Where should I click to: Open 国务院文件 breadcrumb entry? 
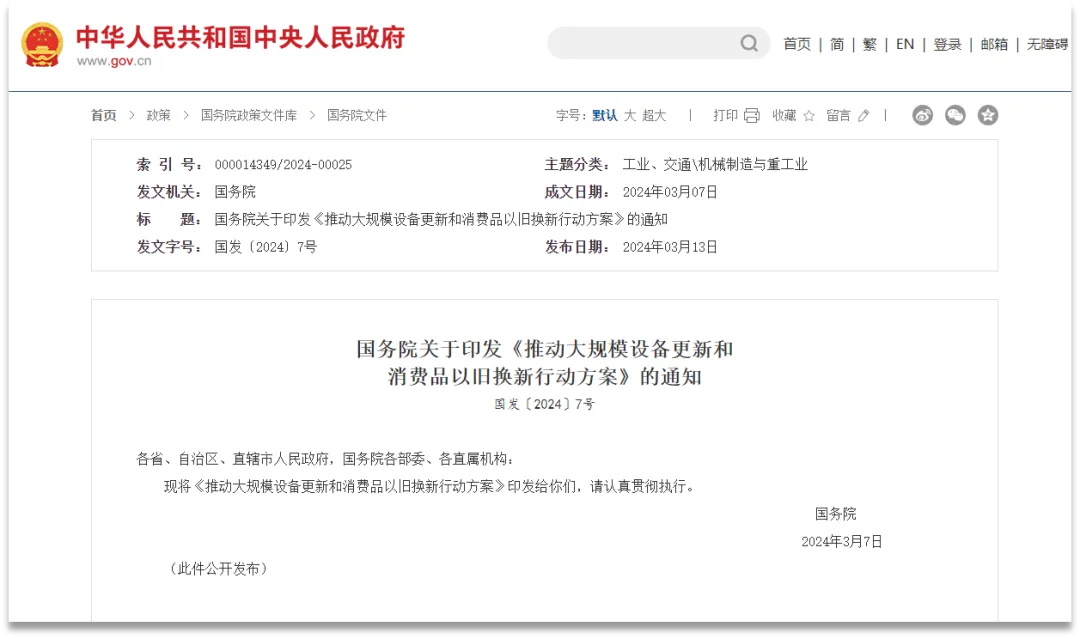(x=356, y=115)
